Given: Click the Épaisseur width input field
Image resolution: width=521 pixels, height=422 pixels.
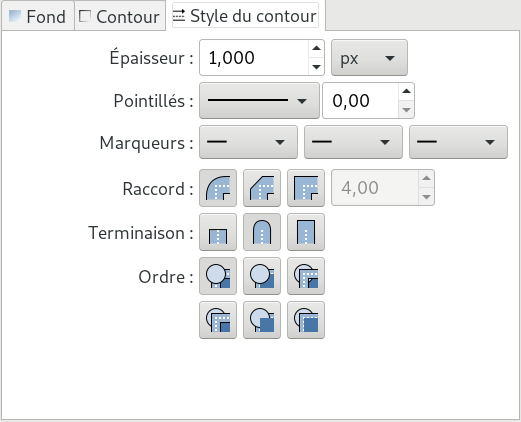Looking at the screenshot, I should coord(254,58).
